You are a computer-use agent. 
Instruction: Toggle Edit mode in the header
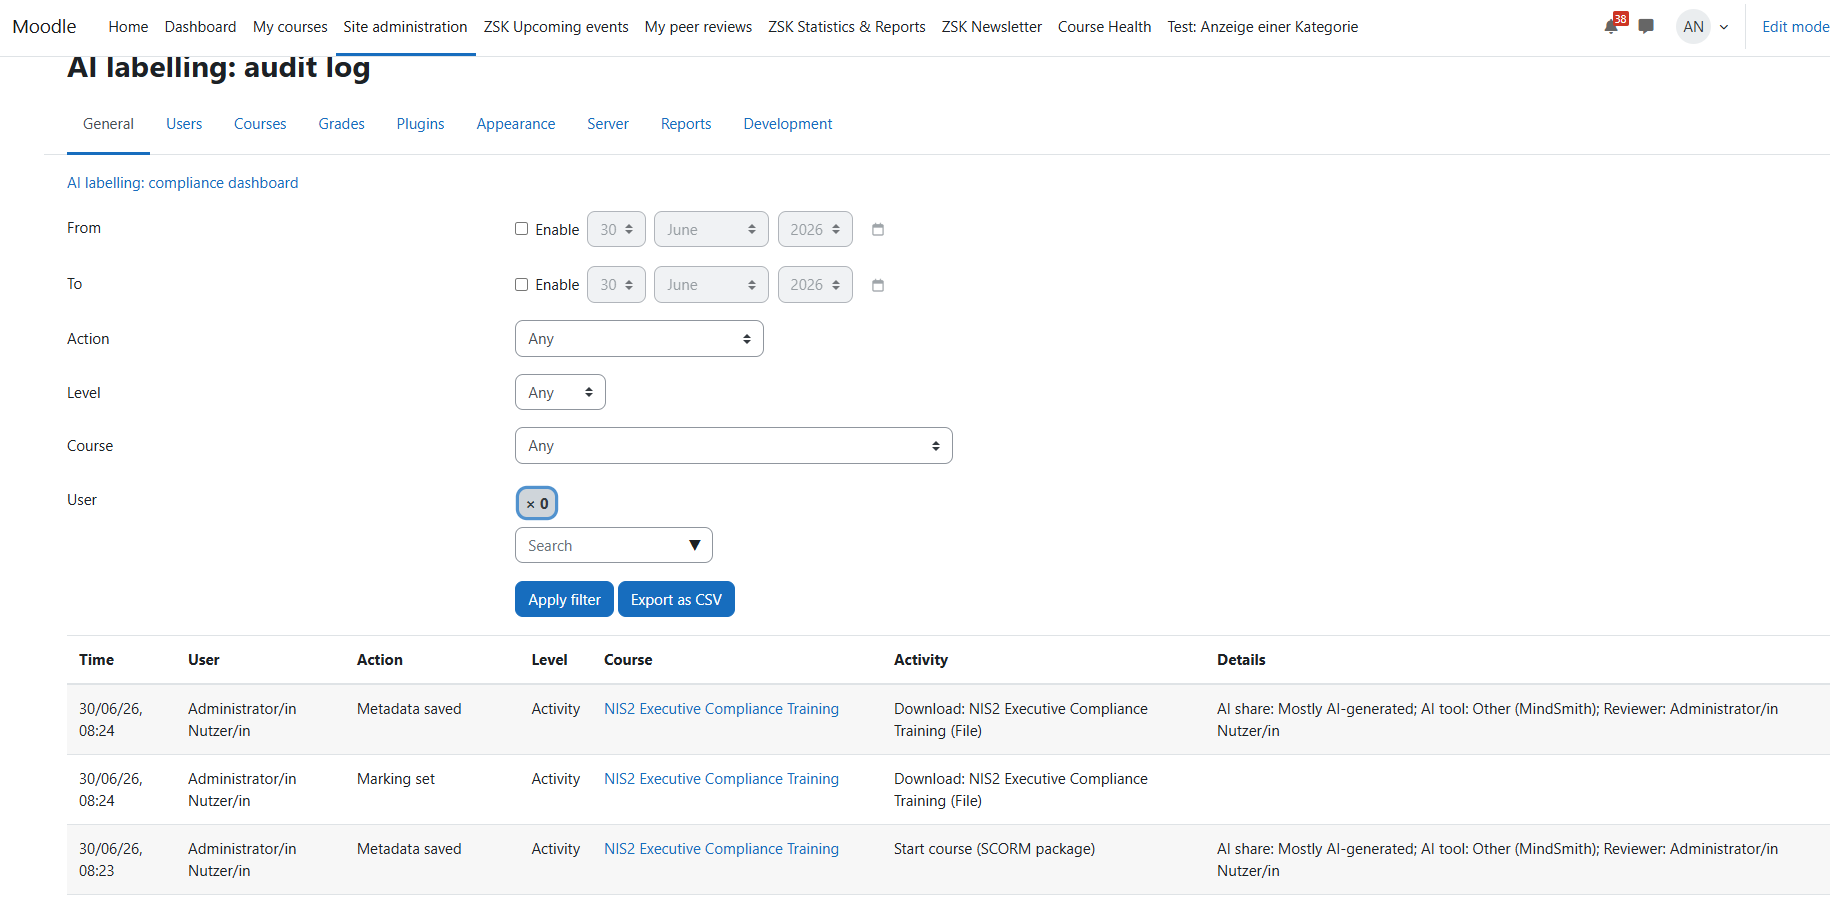[1795, 27]
